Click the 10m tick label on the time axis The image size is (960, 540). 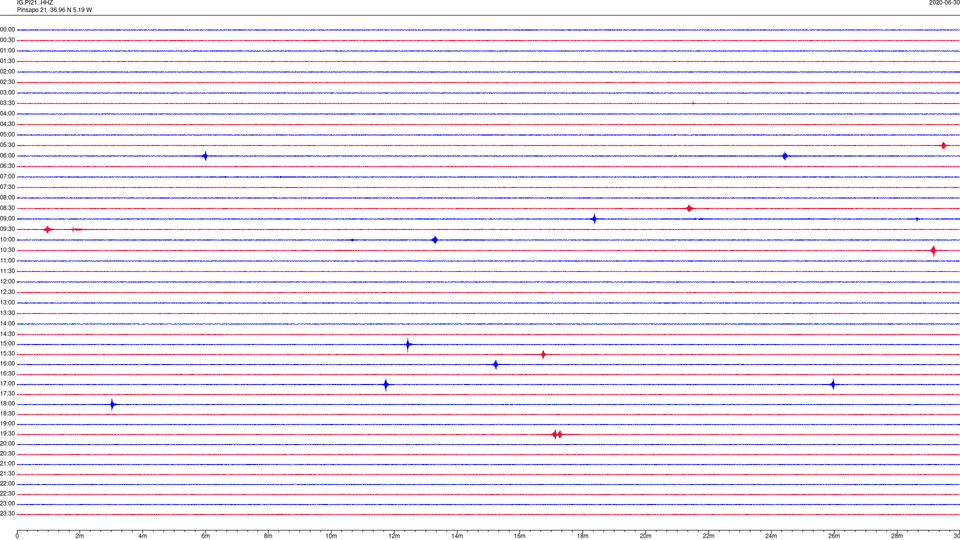coord(331,536)
